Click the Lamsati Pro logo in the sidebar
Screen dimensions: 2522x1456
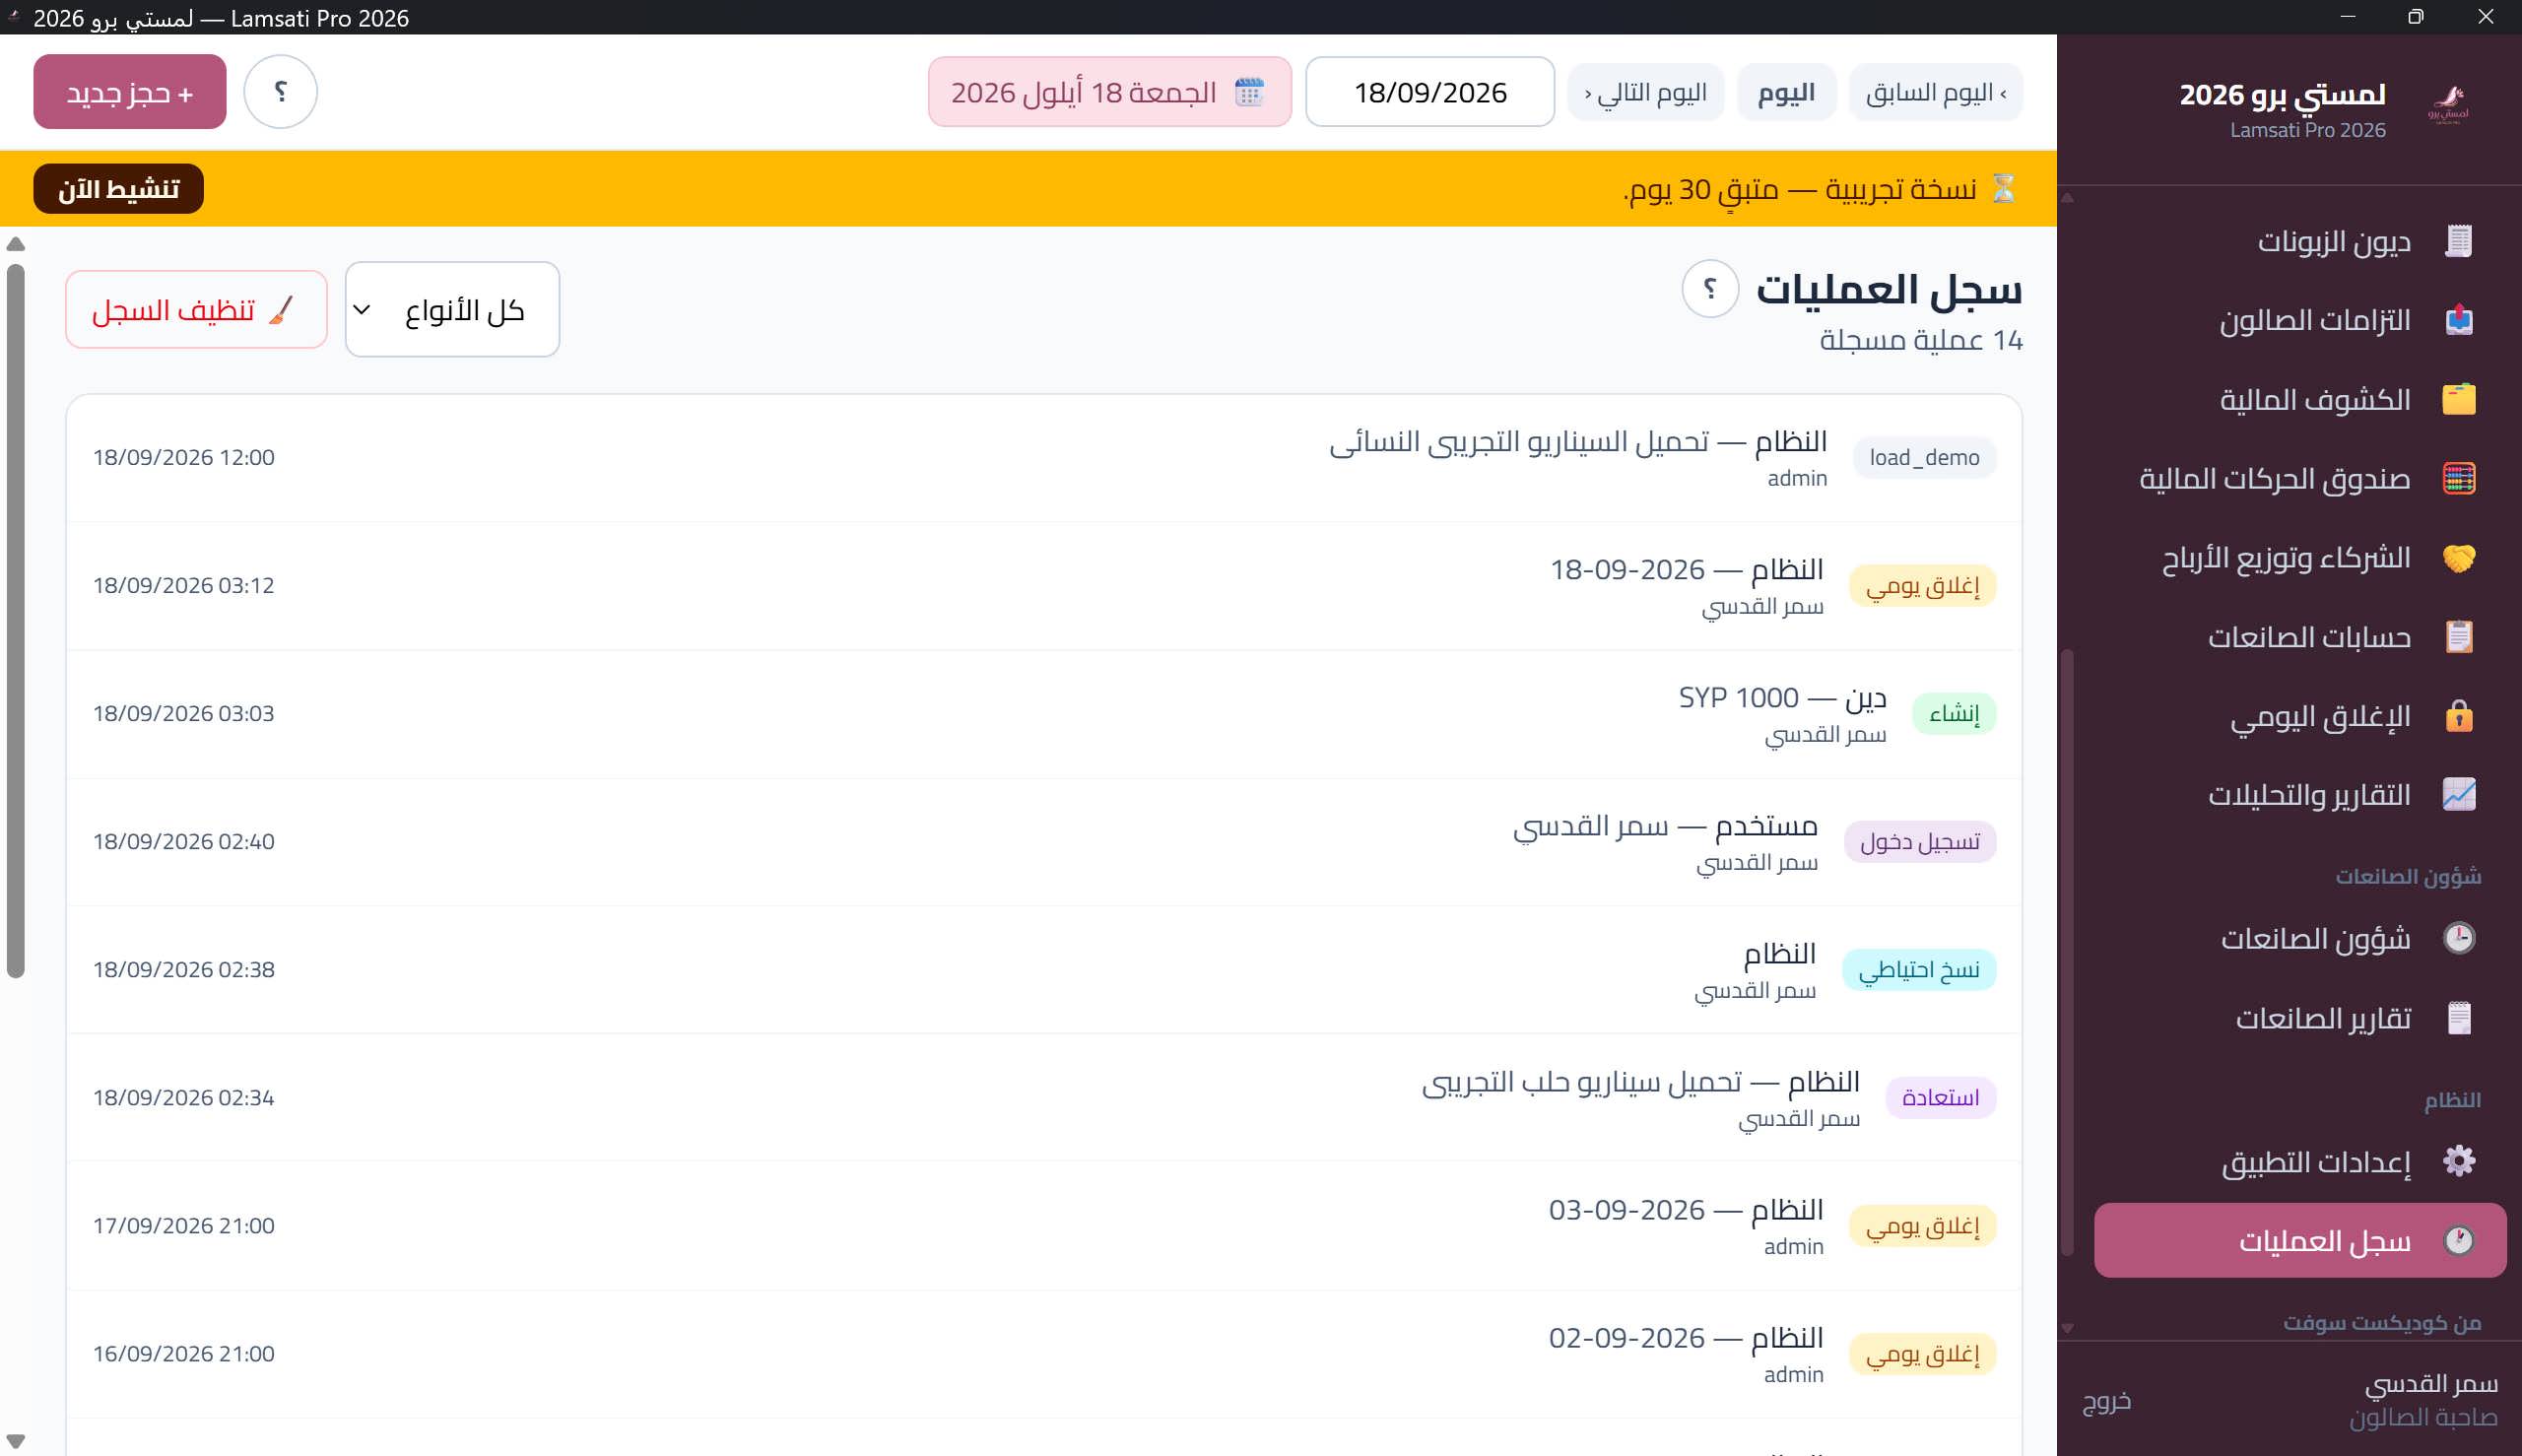2448,103
